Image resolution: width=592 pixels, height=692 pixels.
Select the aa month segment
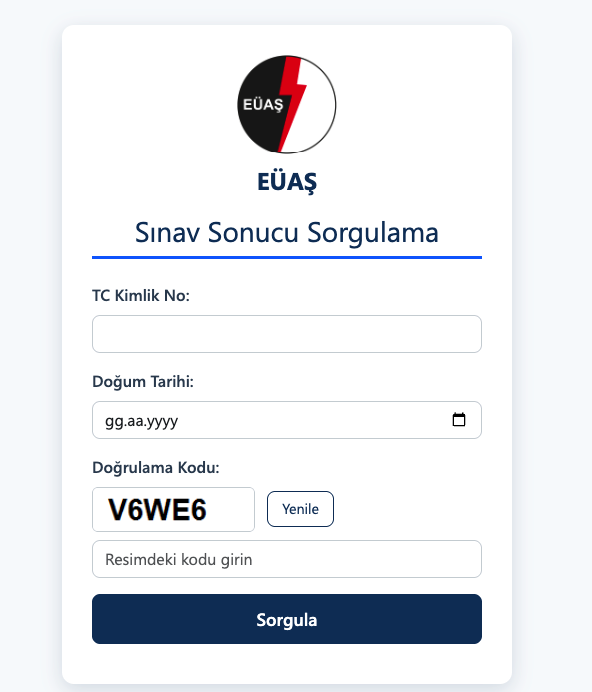[x=135, y=421]
